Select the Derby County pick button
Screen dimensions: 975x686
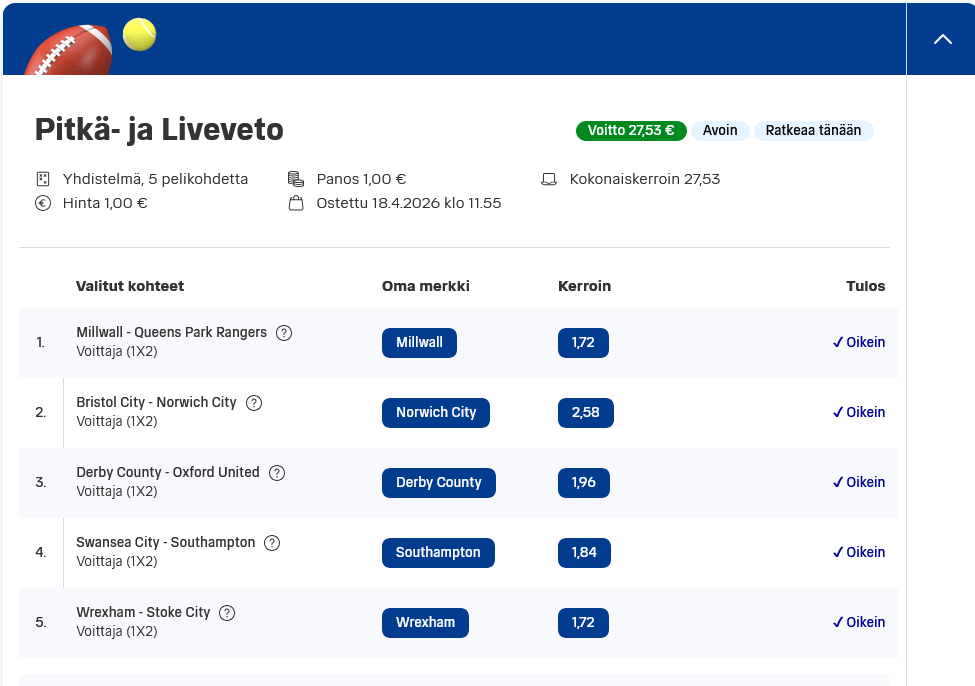click(x=438, y=483)
